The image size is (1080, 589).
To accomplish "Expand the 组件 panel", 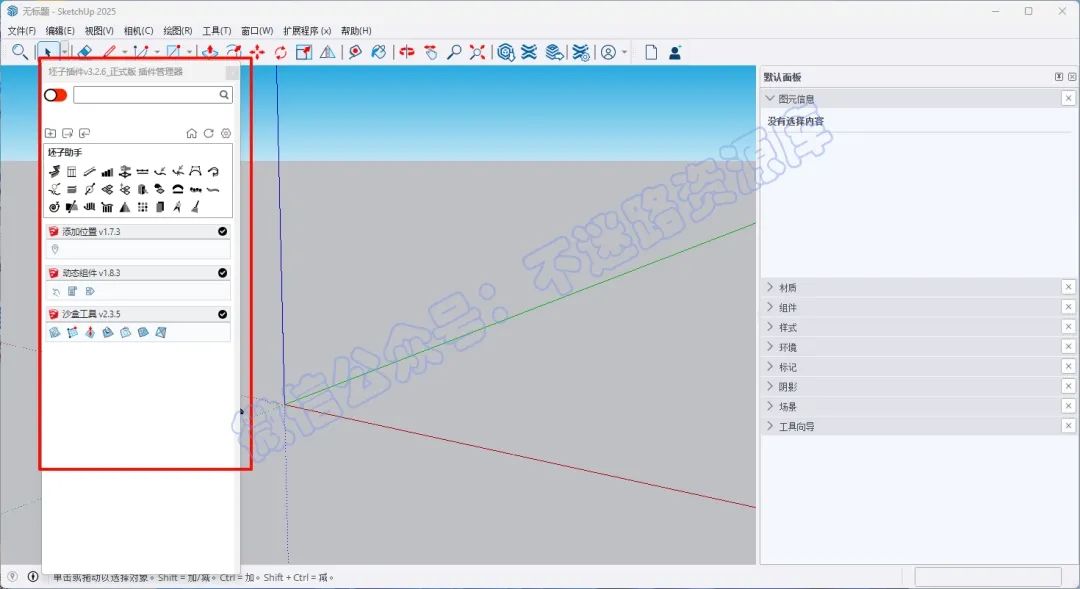I will tap(770, 307).
